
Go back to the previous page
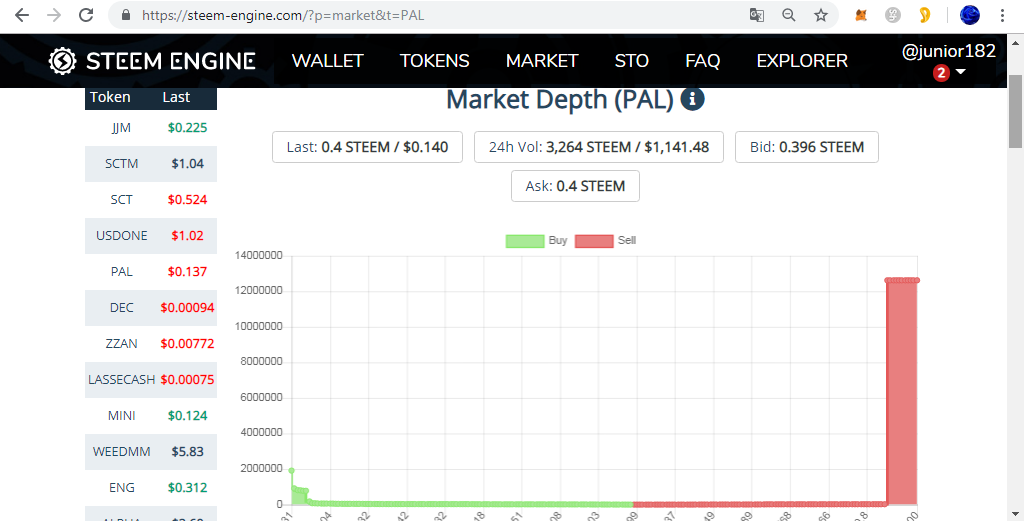(x=22, y=15)
